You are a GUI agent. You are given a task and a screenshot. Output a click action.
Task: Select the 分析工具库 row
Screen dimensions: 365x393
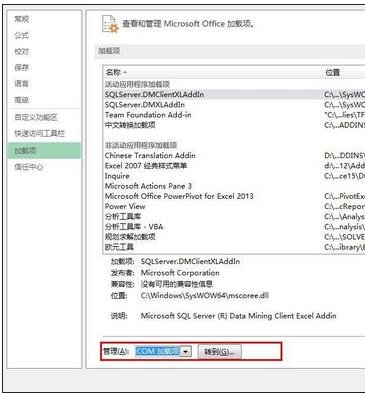pyautogui.click(x=234, y=216)
